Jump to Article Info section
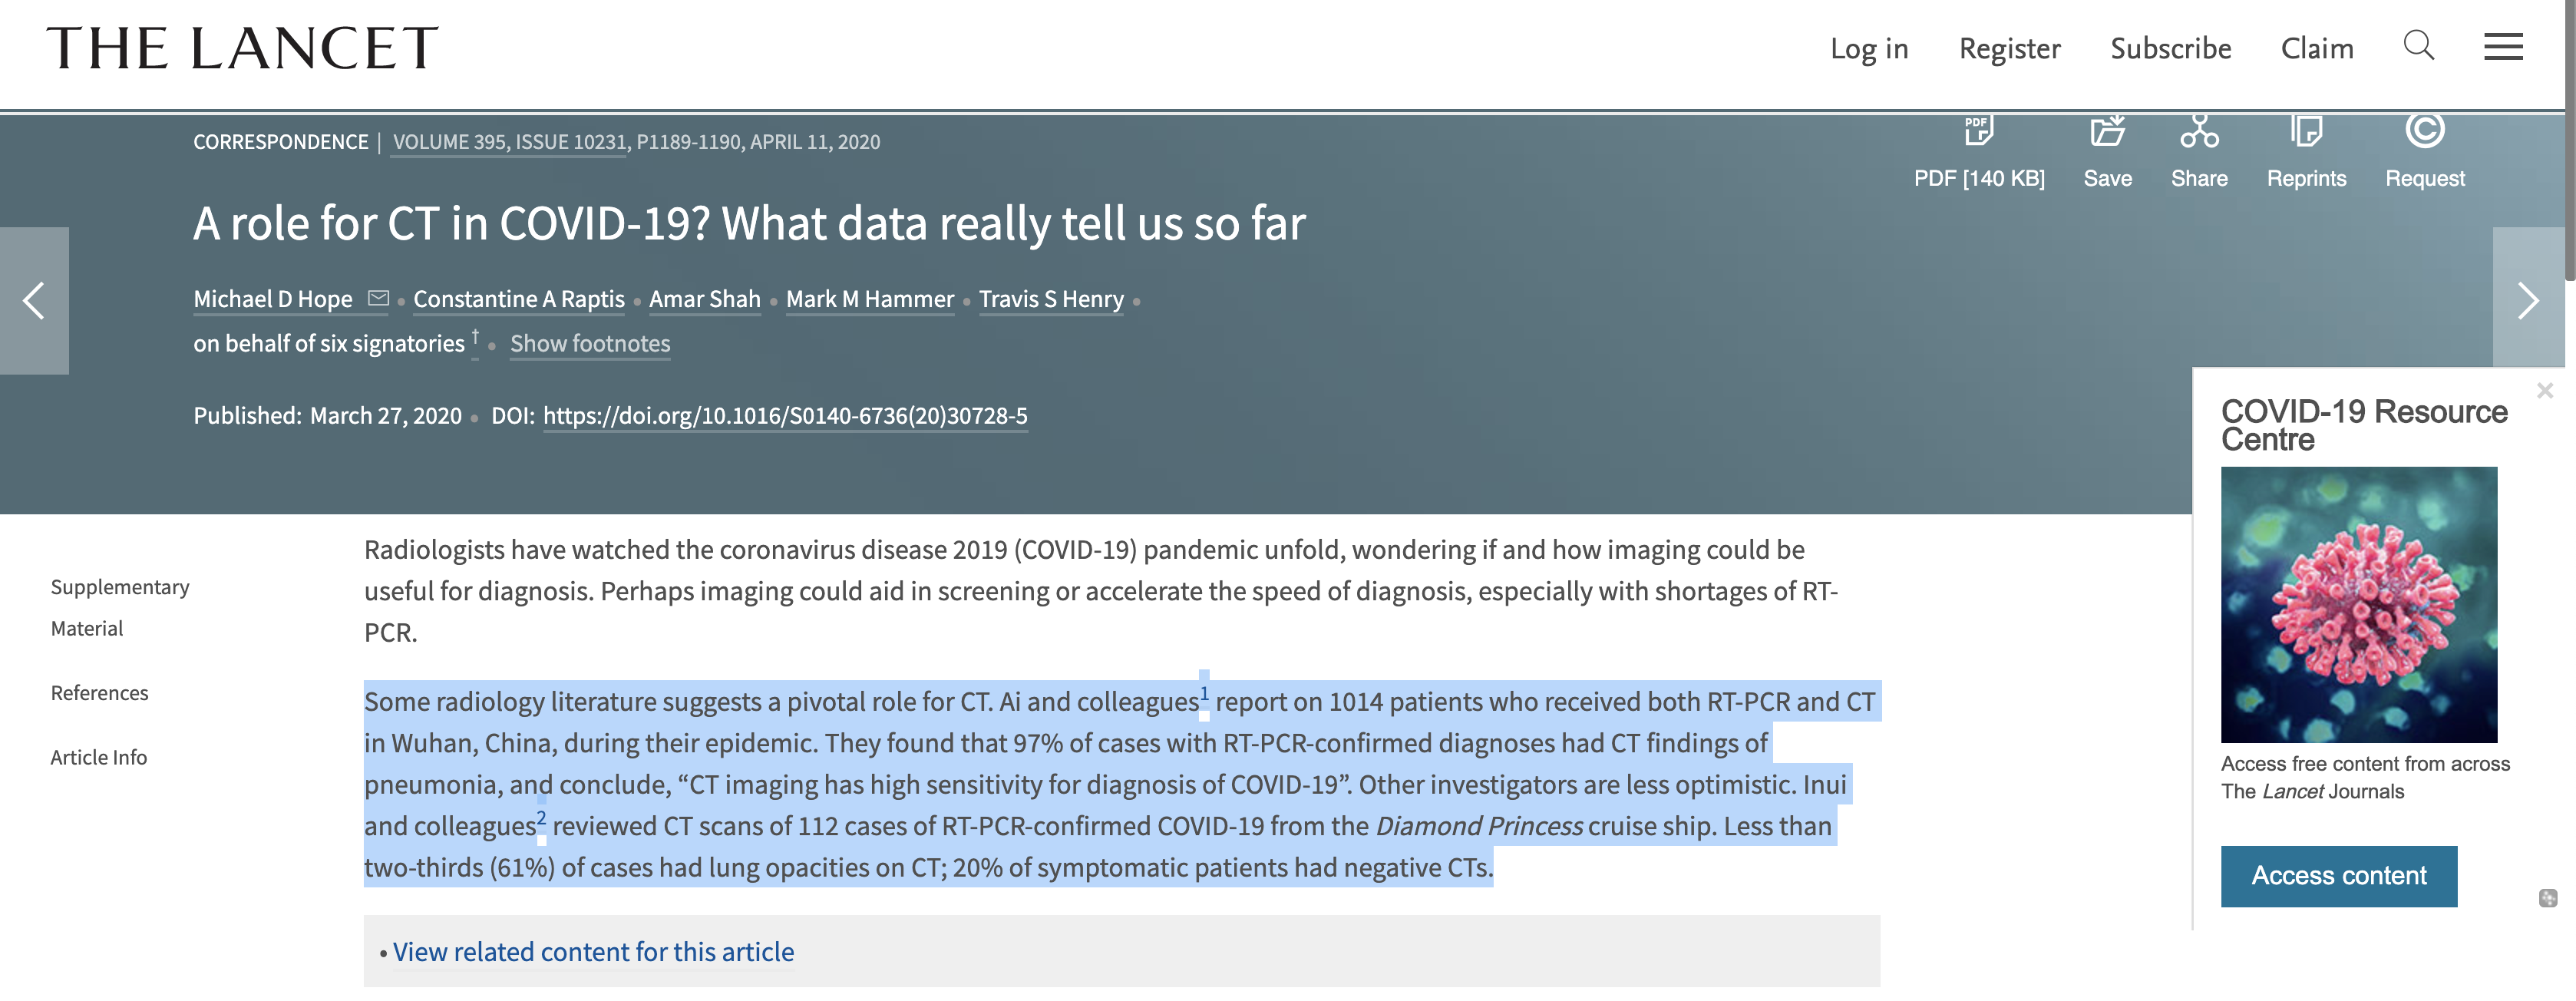2576x1001 pixels. pyautogui.click(x=98, y=757)
